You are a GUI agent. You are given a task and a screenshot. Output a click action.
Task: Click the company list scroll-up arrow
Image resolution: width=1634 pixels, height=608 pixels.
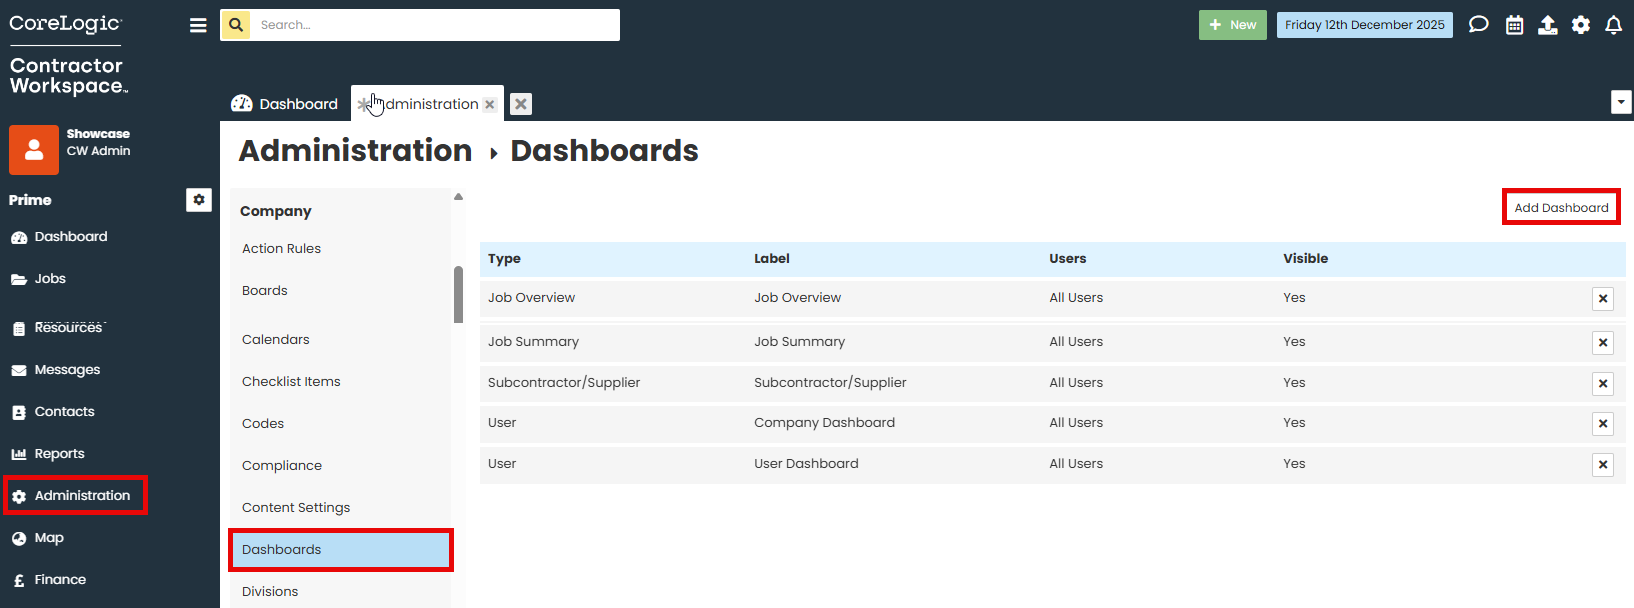458,197
